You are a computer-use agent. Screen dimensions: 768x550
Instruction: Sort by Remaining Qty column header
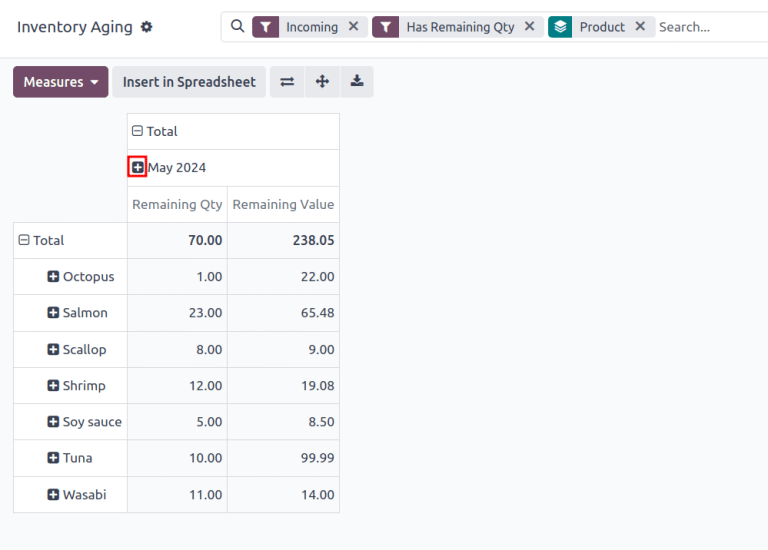coord(177,204)
